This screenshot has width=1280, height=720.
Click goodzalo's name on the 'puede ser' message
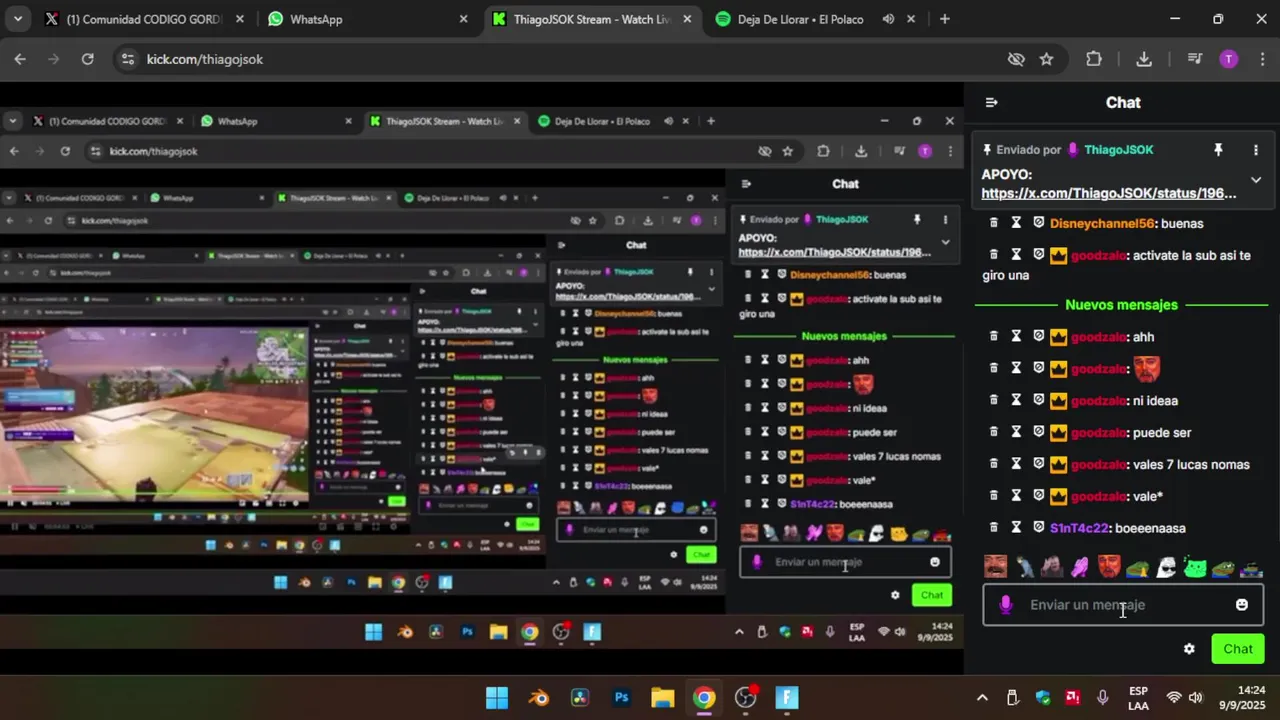(1099, 433)
